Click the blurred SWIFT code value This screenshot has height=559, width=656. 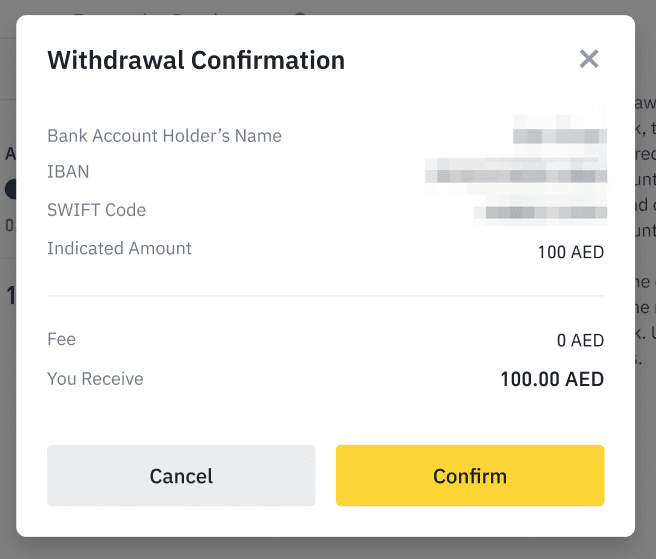click(541, 211)
